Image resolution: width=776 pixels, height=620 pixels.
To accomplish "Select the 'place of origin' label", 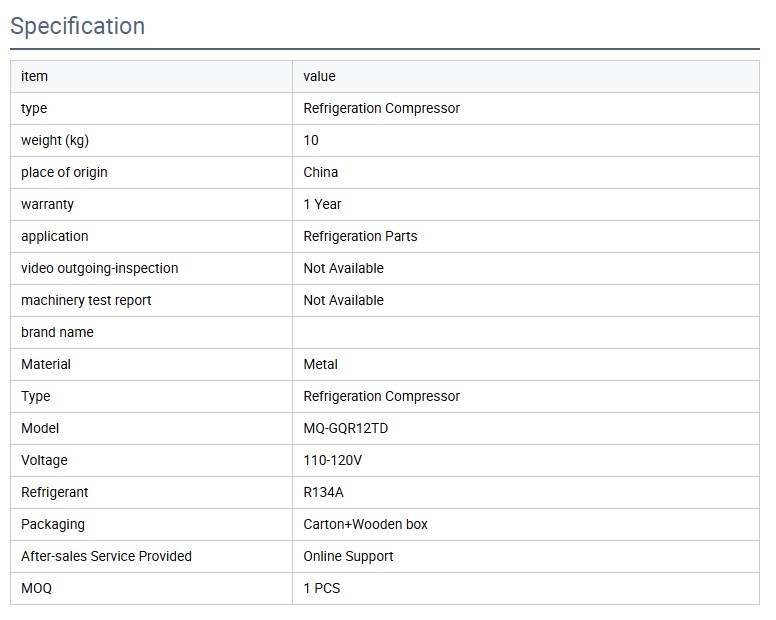I will (64, 173).
